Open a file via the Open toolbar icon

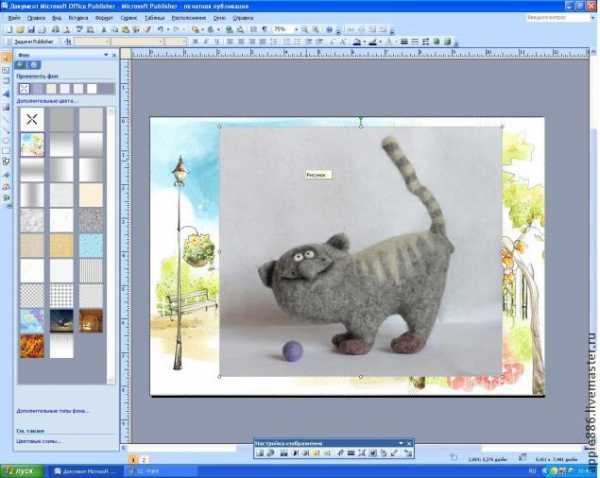click(20, 29)
